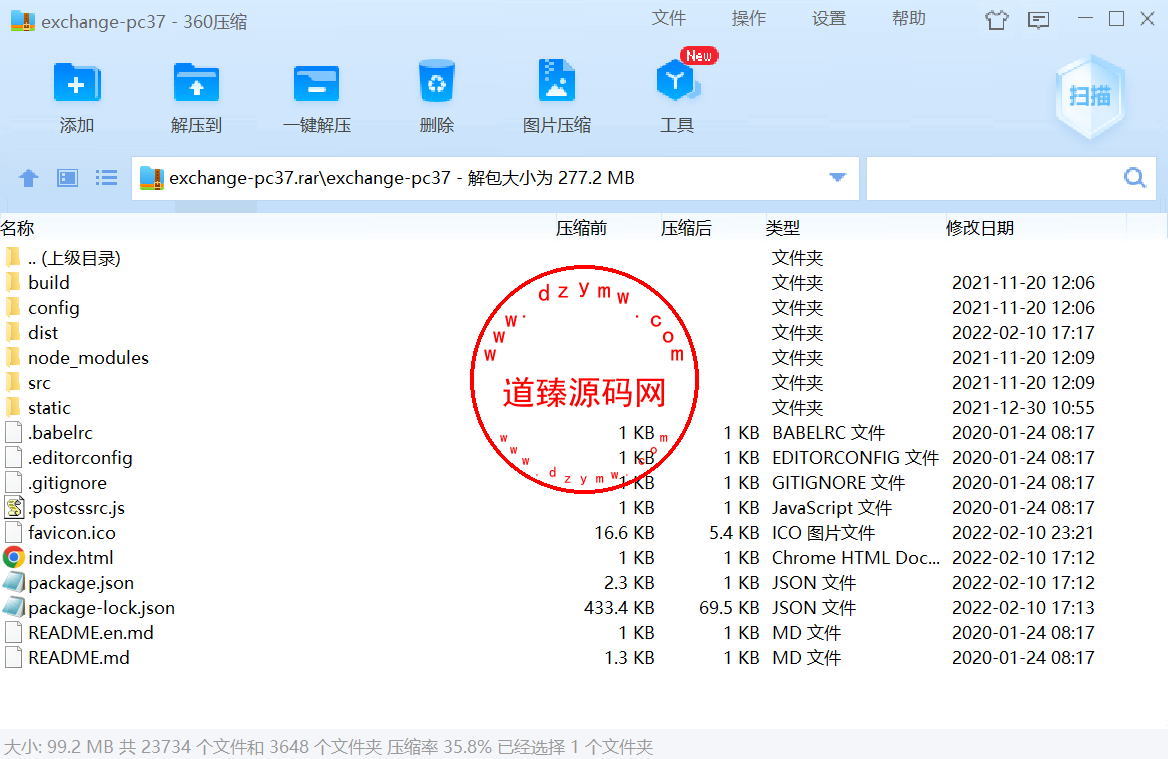Open the 设置 menu
This screenshot has height=759, width=1168.
pos(829,19)
